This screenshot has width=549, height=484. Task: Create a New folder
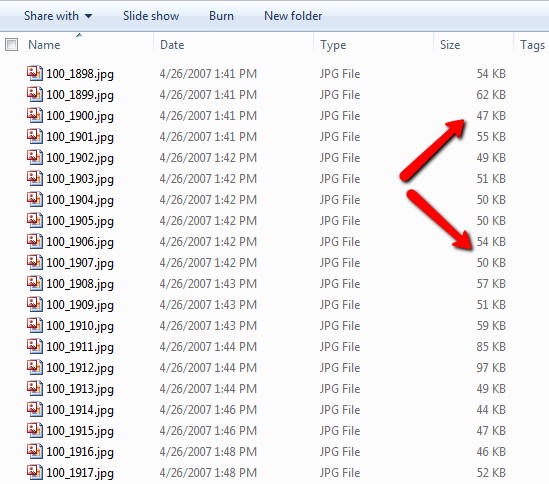pos(293,16)
